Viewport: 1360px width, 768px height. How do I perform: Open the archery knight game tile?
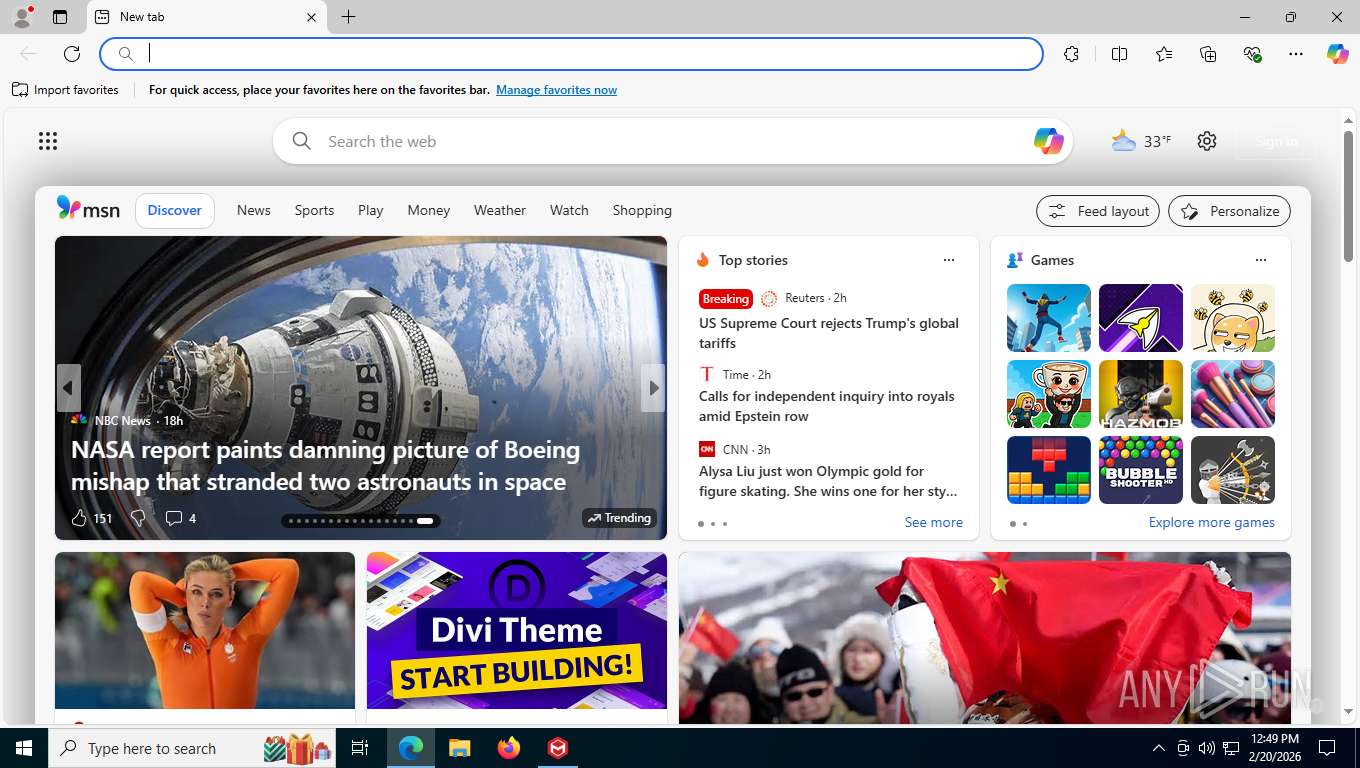coord(1233,470)
